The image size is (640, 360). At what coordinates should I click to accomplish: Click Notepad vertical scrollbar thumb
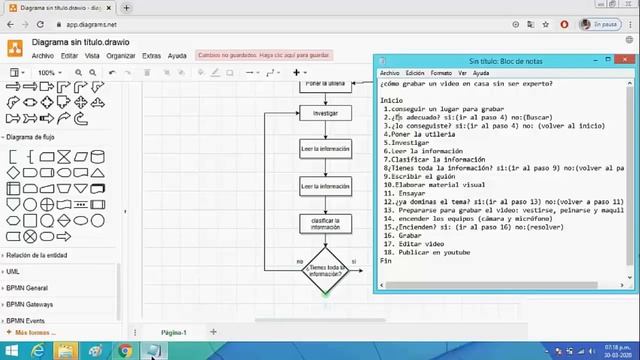(630, 176)
